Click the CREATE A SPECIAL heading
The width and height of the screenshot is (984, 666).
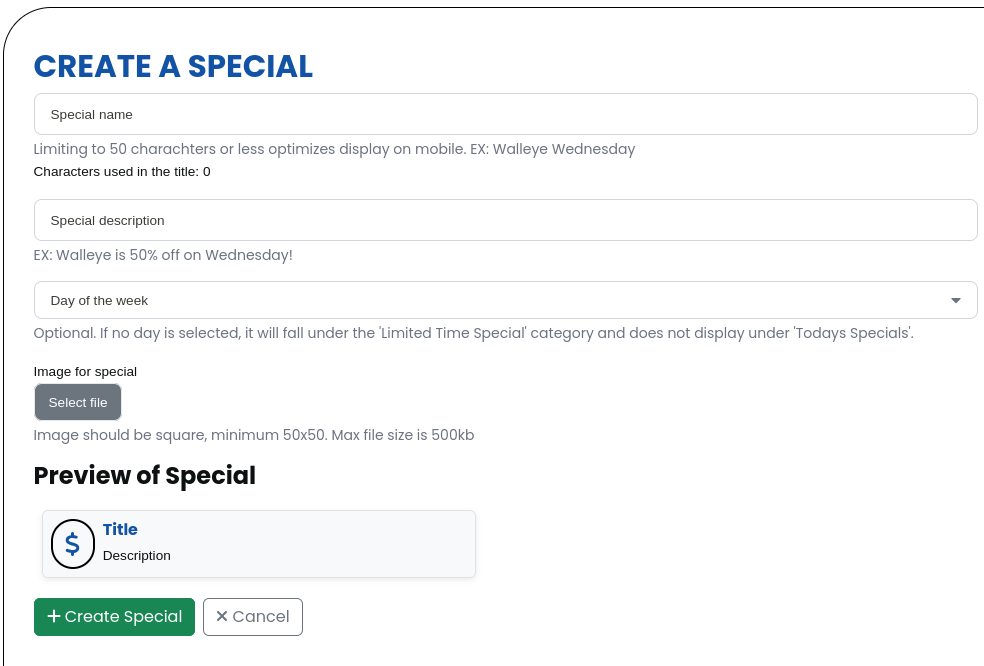(173, 67)
